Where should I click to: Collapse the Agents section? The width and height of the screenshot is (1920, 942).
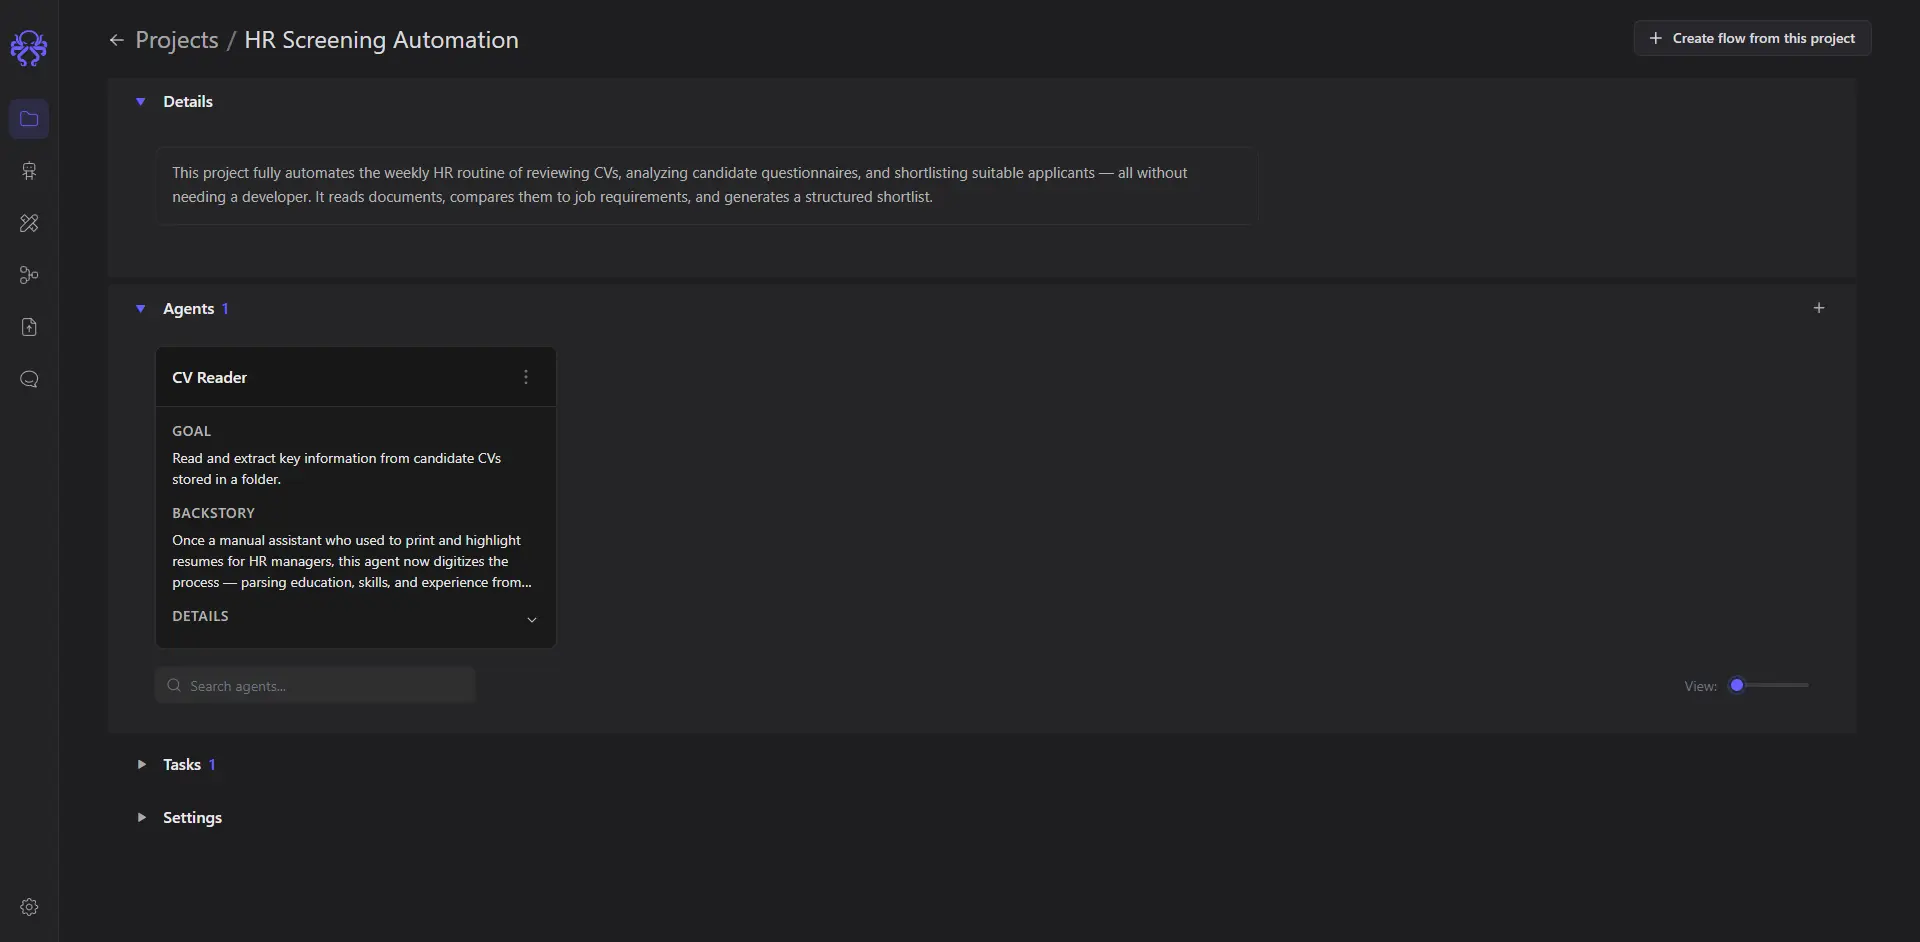[141, 309]
